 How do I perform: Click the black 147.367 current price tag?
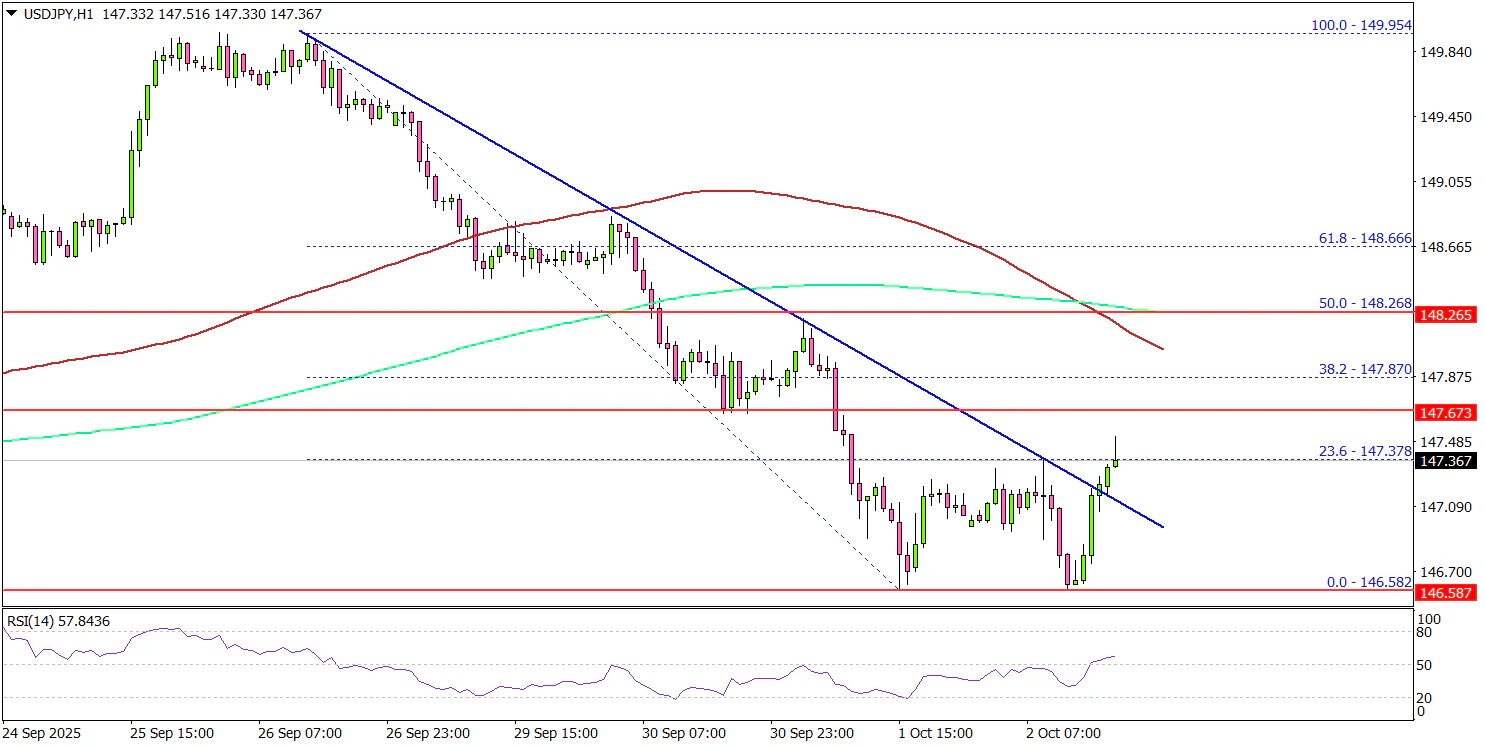pos(1449,461)
